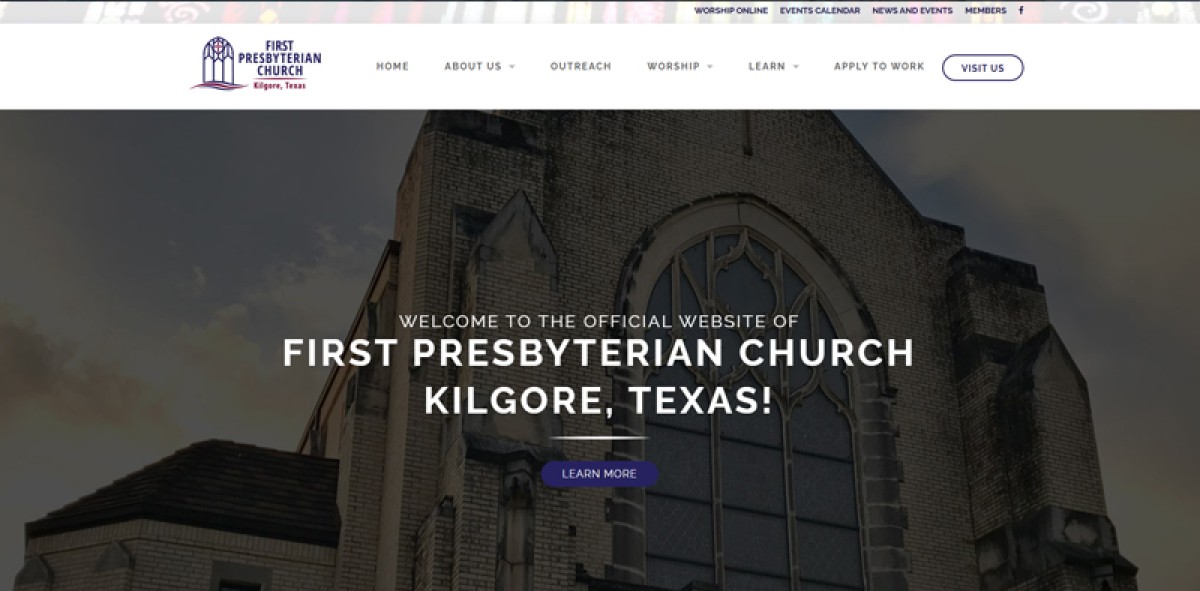The width and height of the screenshot is (1200, 591).
Task: Expand the Learn dropdown arrow
Action: pos(796,67)
